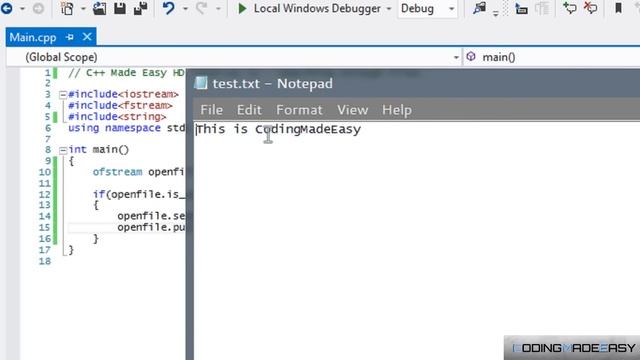Expand the New Project dropdown arrow
This screenshot has height=360, width=640.
click(x=83, y=9)
